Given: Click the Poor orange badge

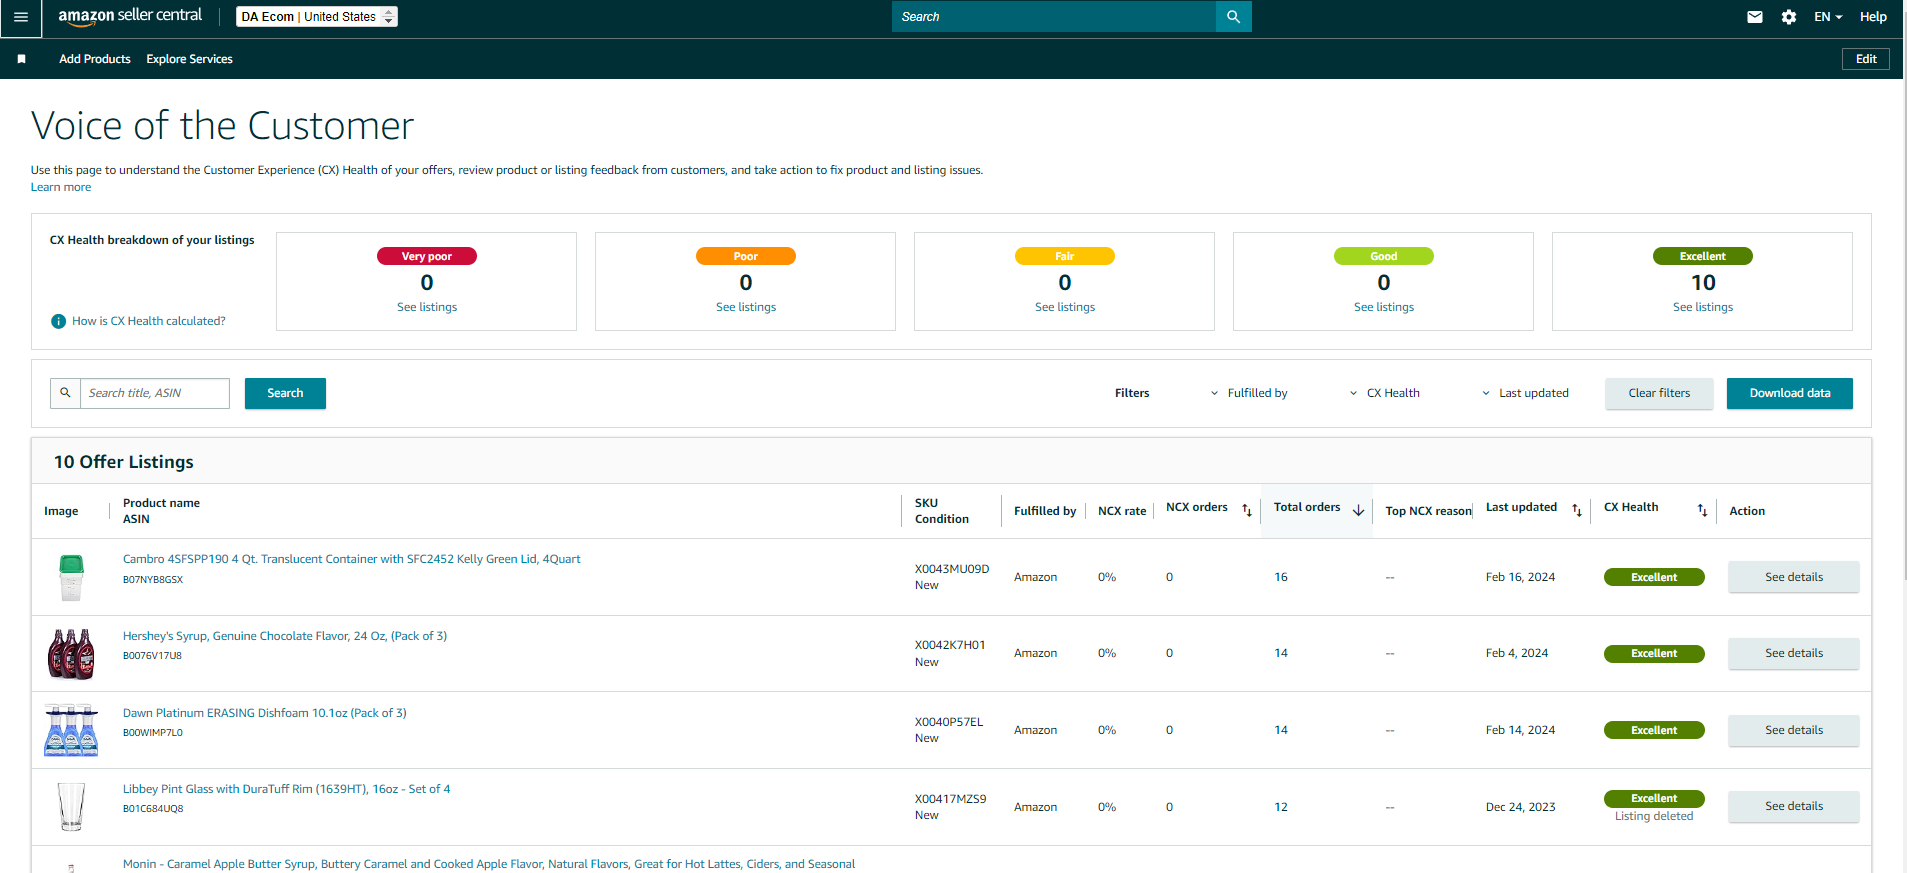Looking at the screenshot, I should tap(746, 256).
